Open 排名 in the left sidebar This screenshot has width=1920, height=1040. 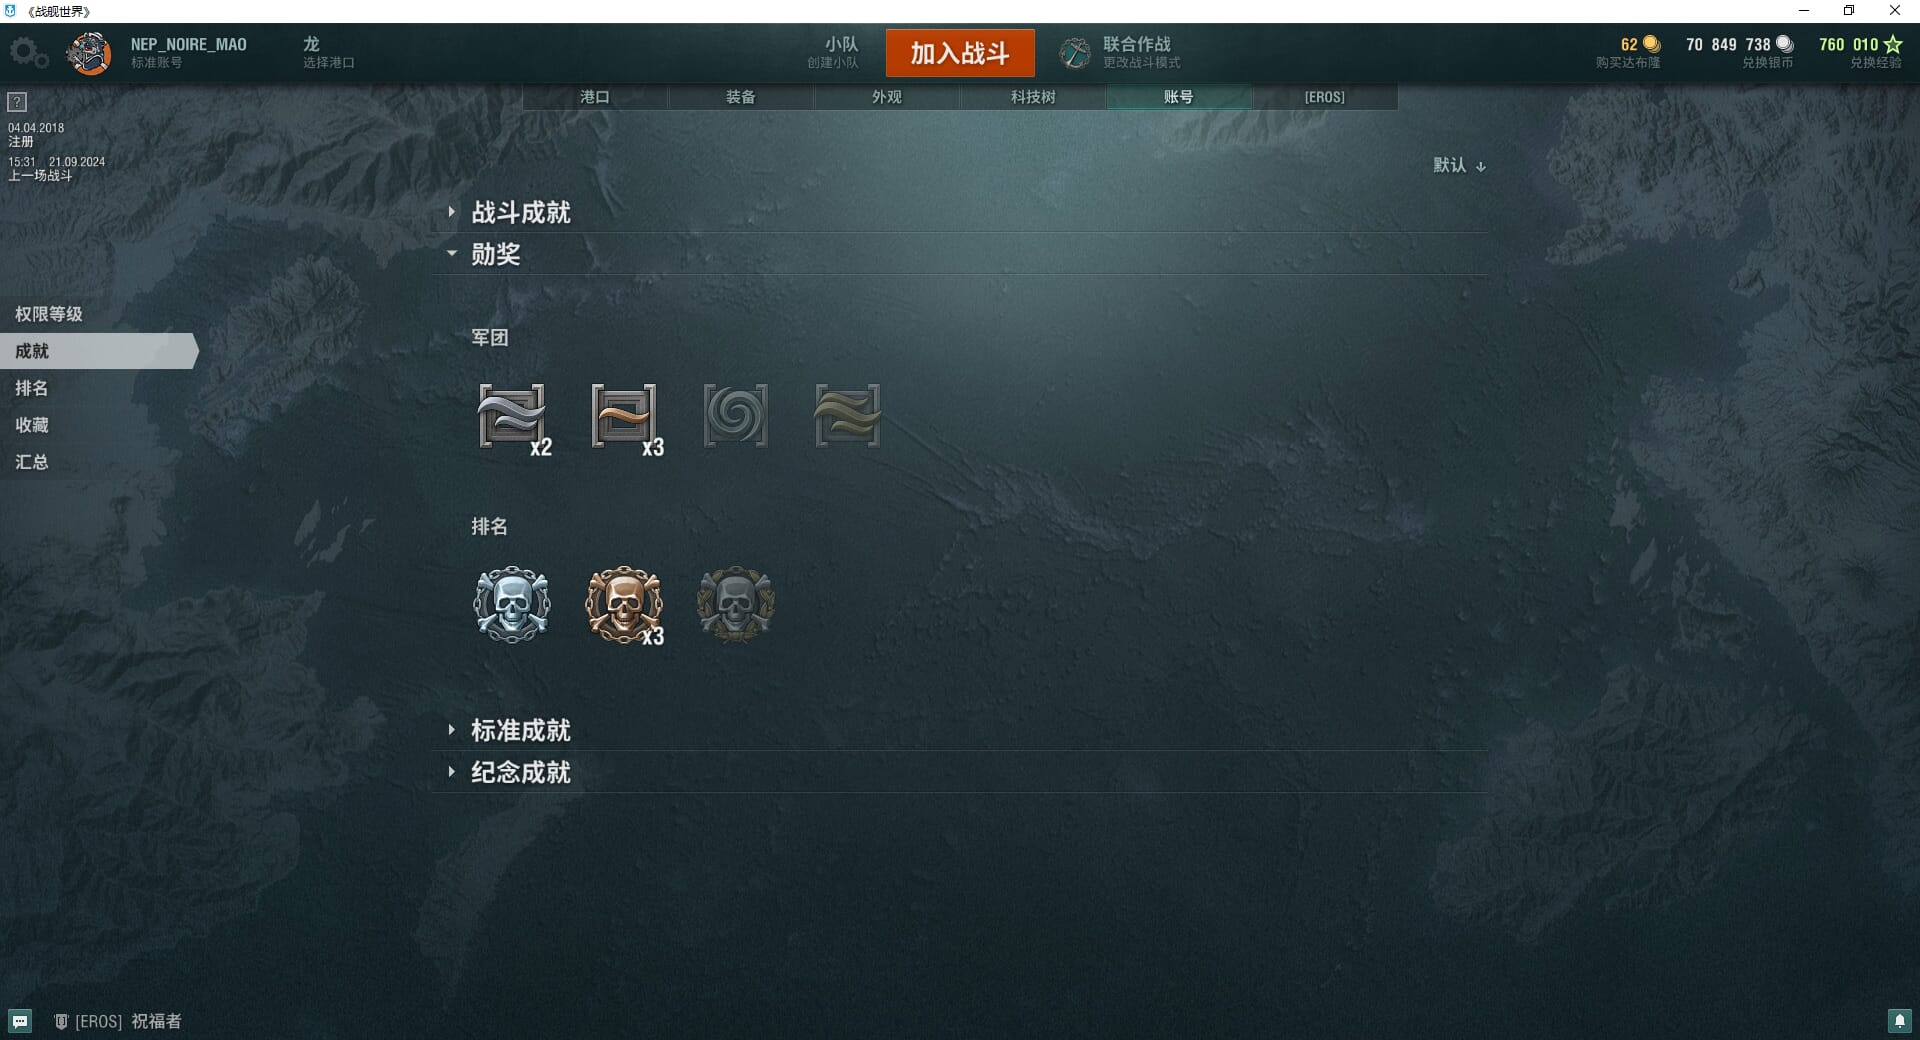32,388
